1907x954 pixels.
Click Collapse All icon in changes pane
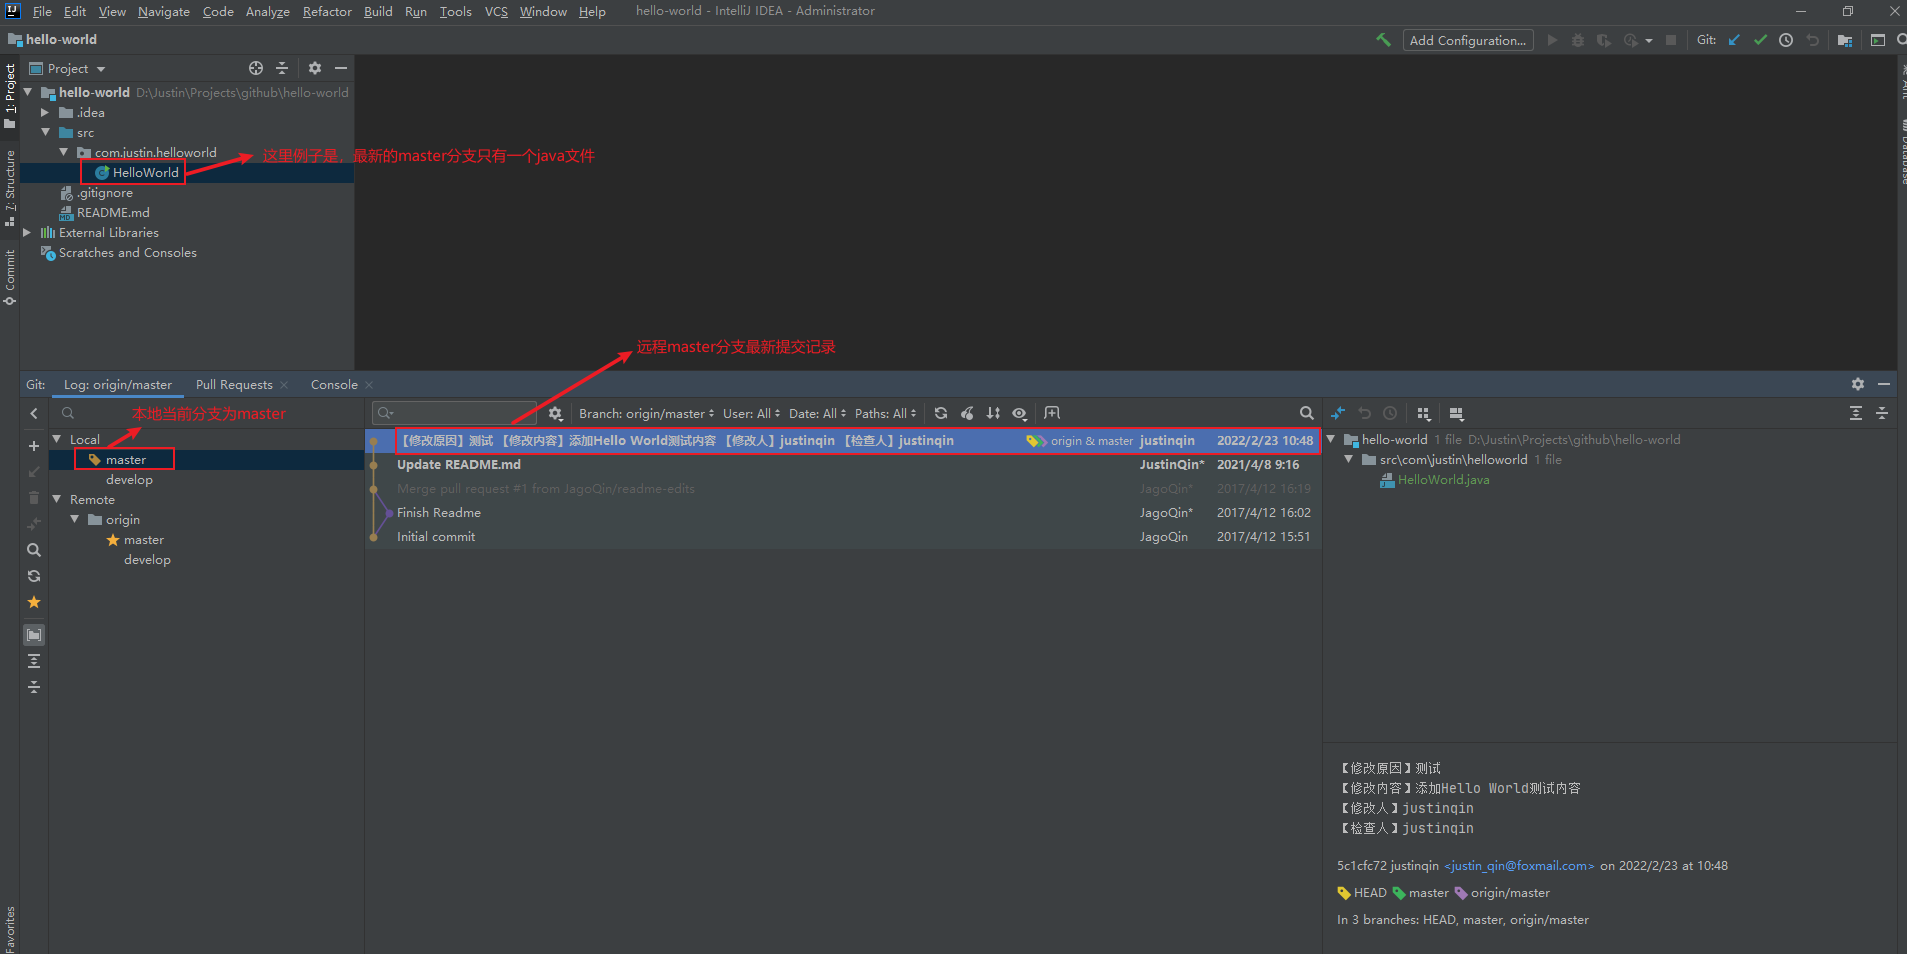pos(1882,413)
